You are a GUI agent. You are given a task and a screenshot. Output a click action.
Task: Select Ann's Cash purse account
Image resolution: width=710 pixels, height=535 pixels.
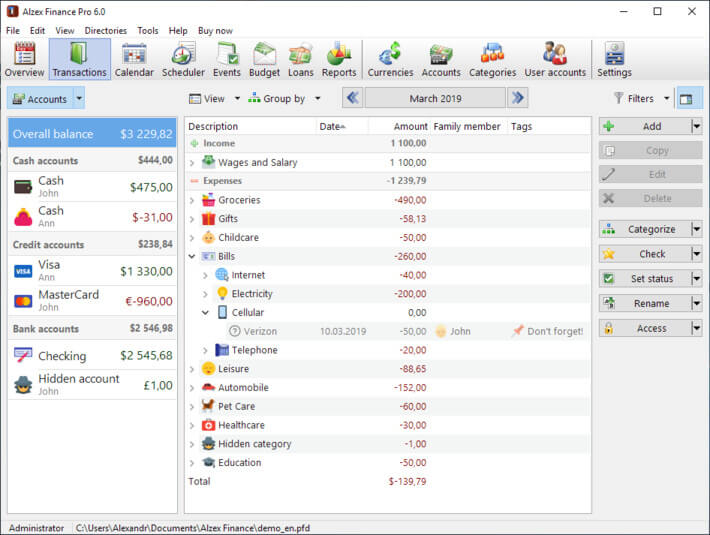(92, 216)
